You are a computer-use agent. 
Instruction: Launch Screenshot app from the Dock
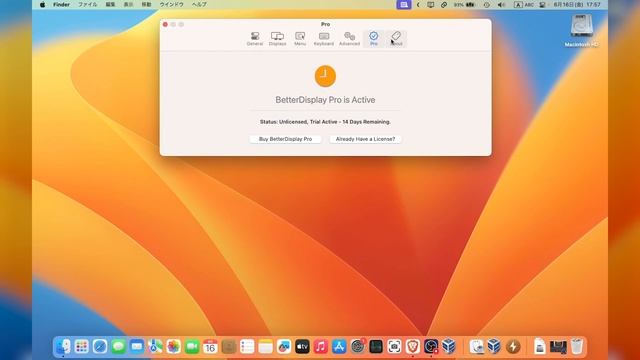[x=394, y=347]
